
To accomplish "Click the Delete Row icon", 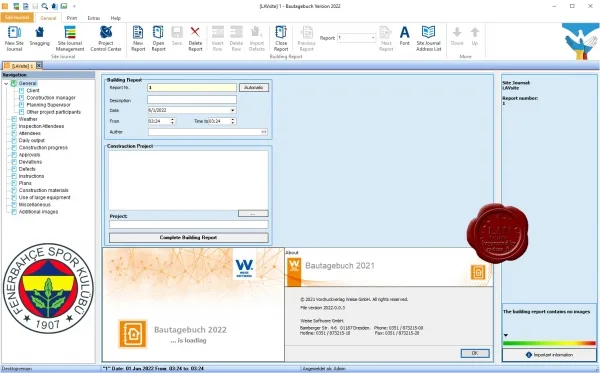I will click(236, 32).
